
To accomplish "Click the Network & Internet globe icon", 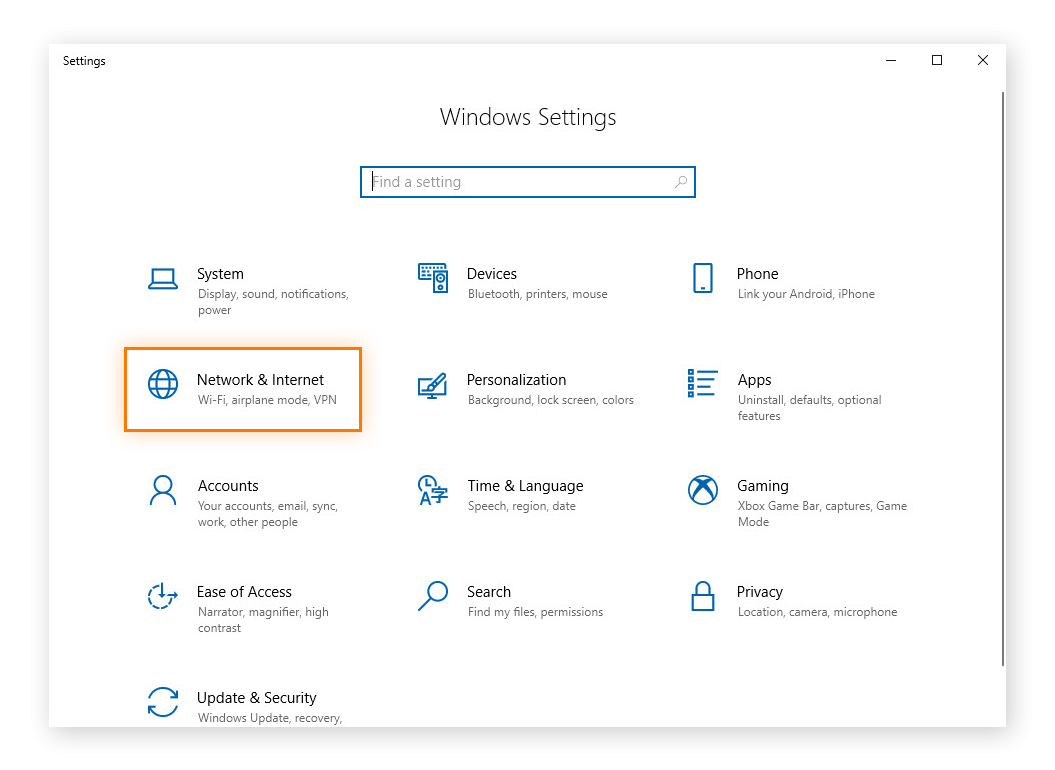I will (163, 384).
